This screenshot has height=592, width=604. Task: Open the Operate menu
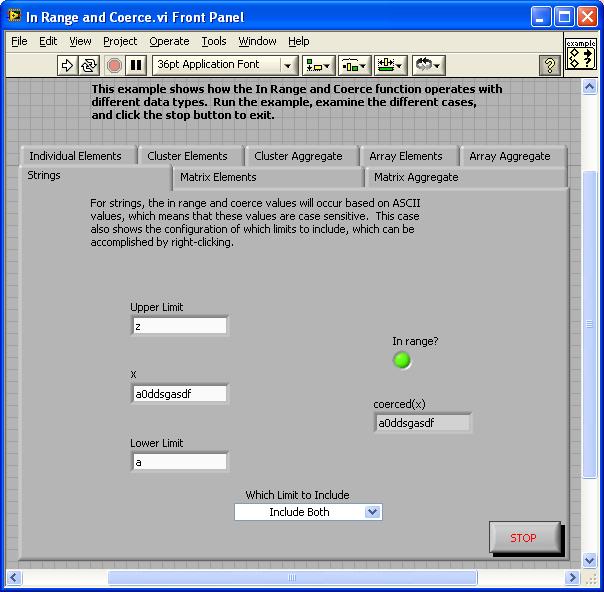(169, 41)
